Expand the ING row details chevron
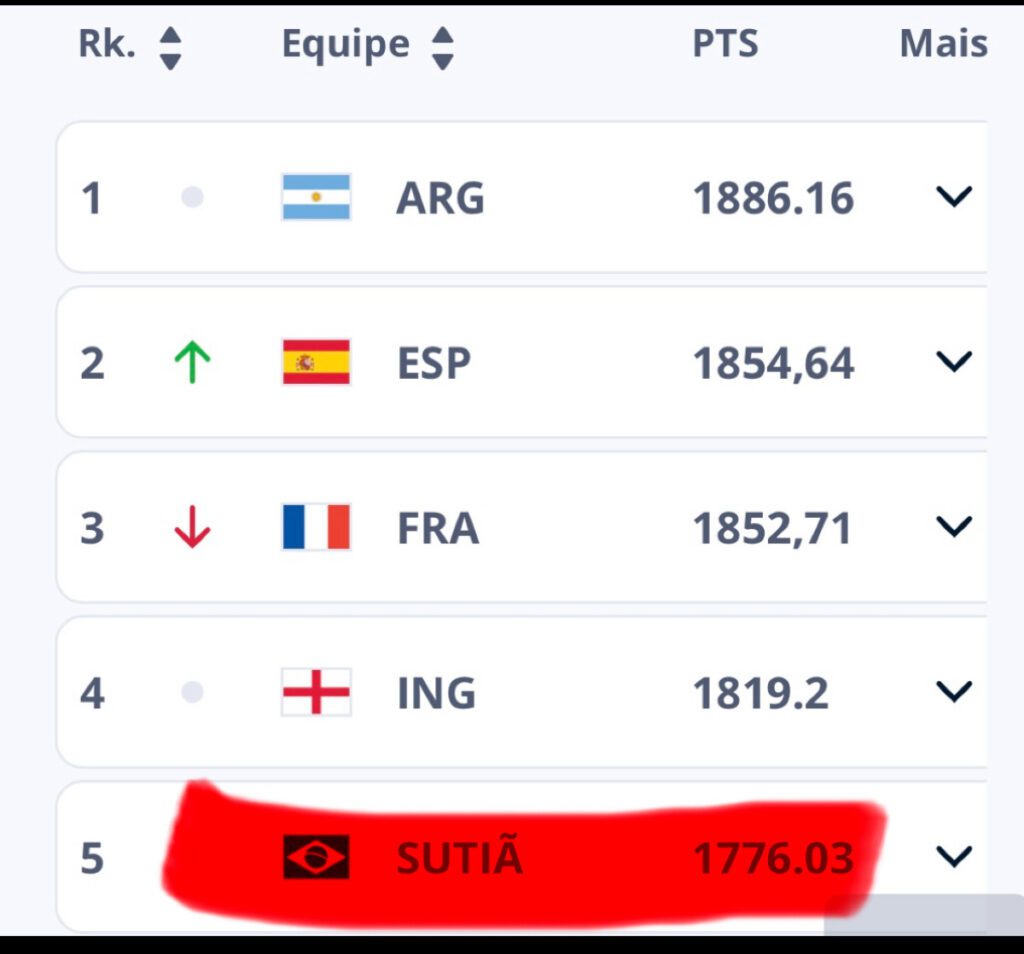Screen dimensions: 1024x954 pyautogui.click(x=954, y=692)
